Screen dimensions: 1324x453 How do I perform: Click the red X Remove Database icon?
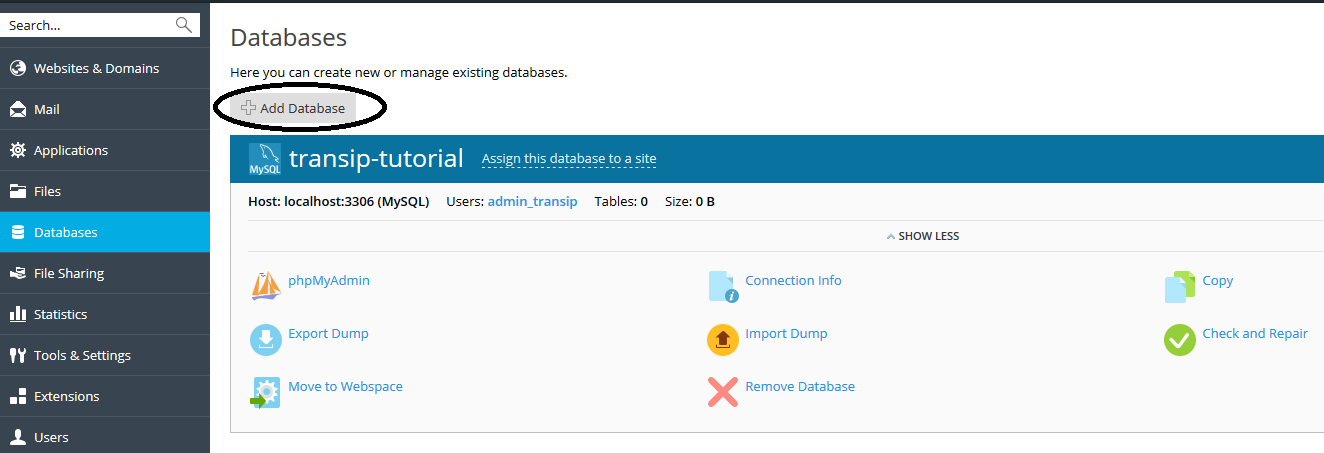pos(723,392)
